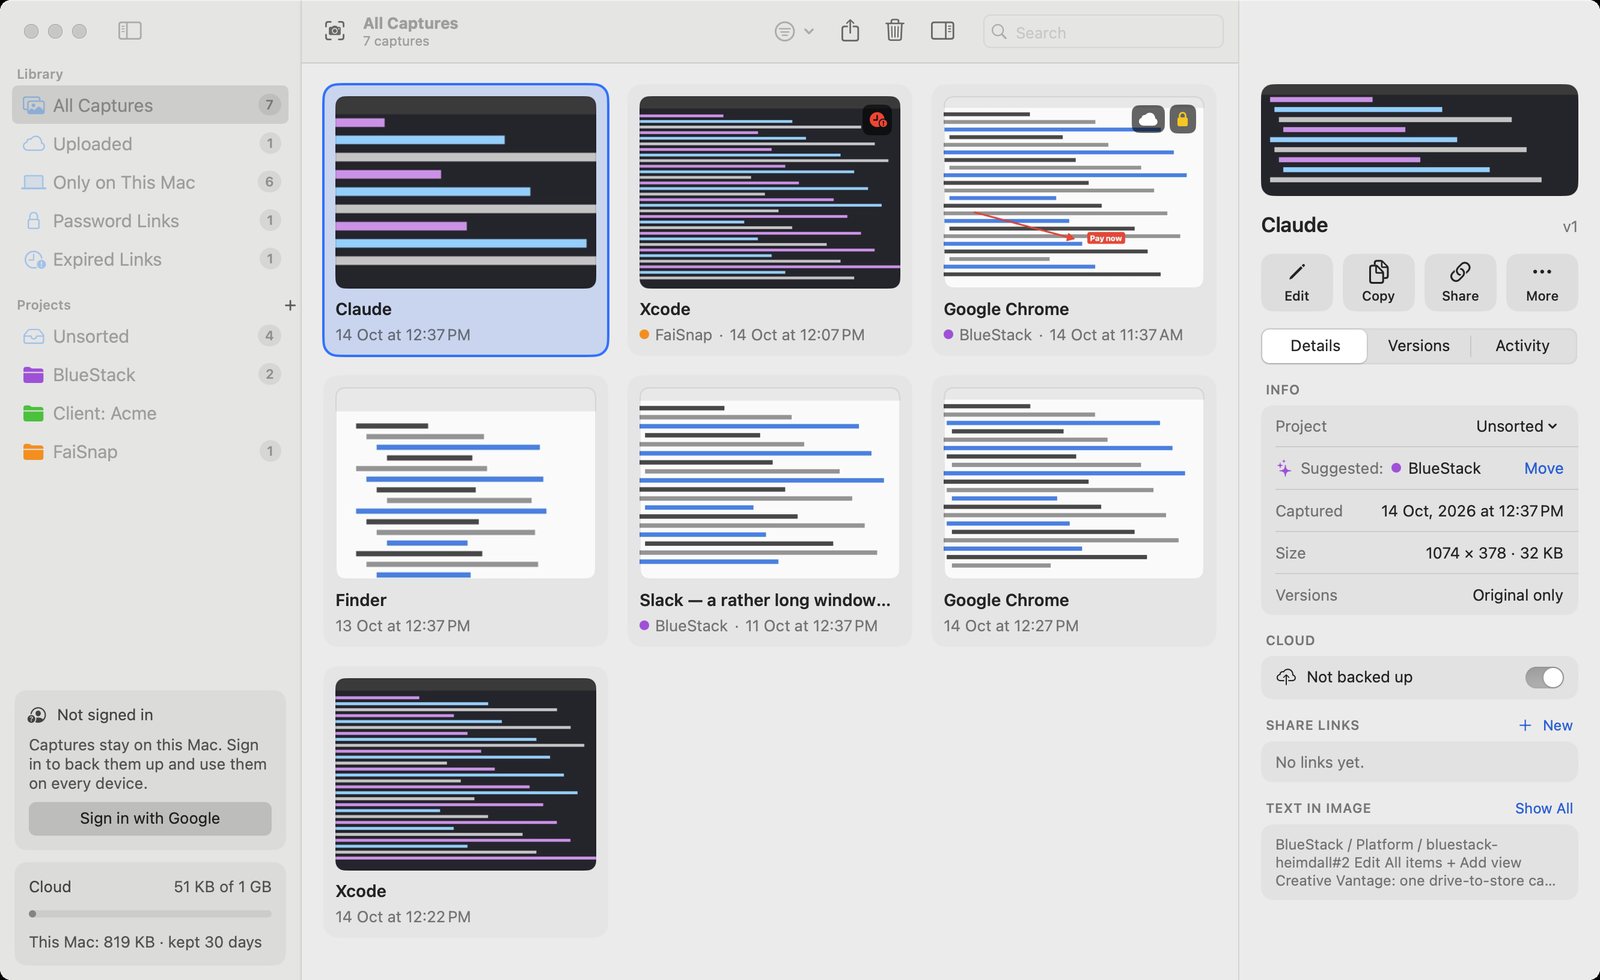Viewport: 1600px width, 980px height.
Task: Select the Xcode capture from 12:22 PM
Action: pos(465,774)
